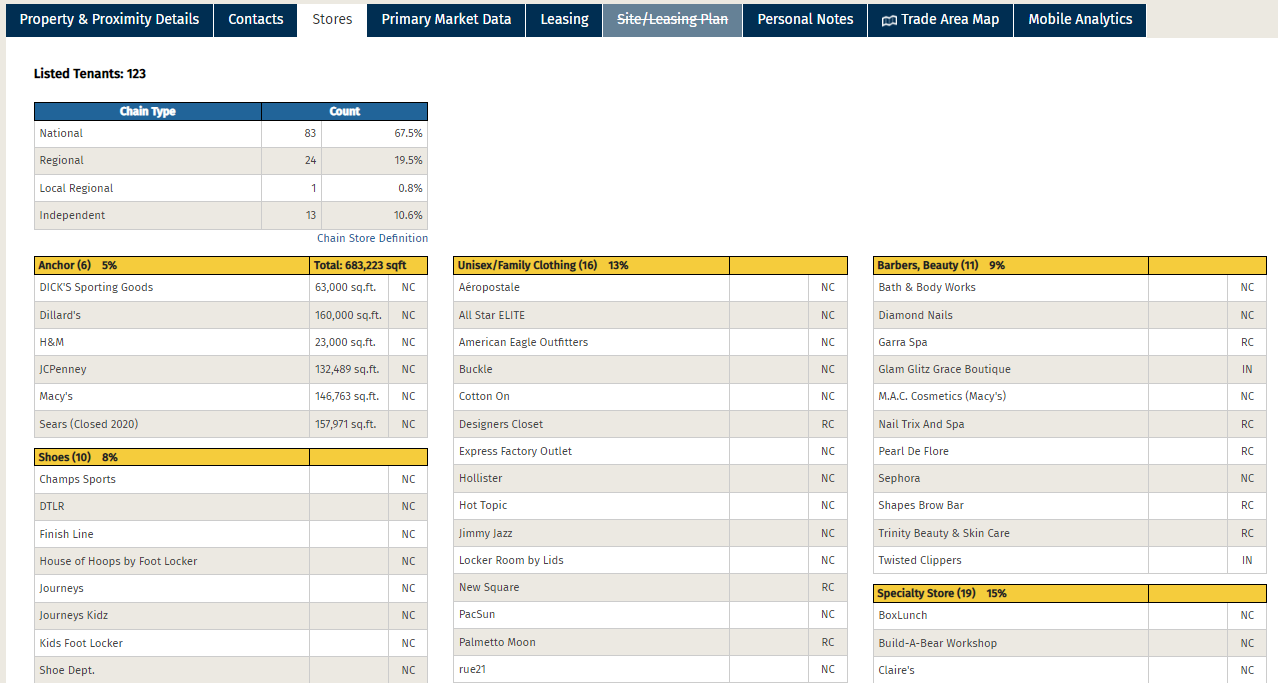Select Sephora in the Barbers, Beauty list

coord(898,478)
